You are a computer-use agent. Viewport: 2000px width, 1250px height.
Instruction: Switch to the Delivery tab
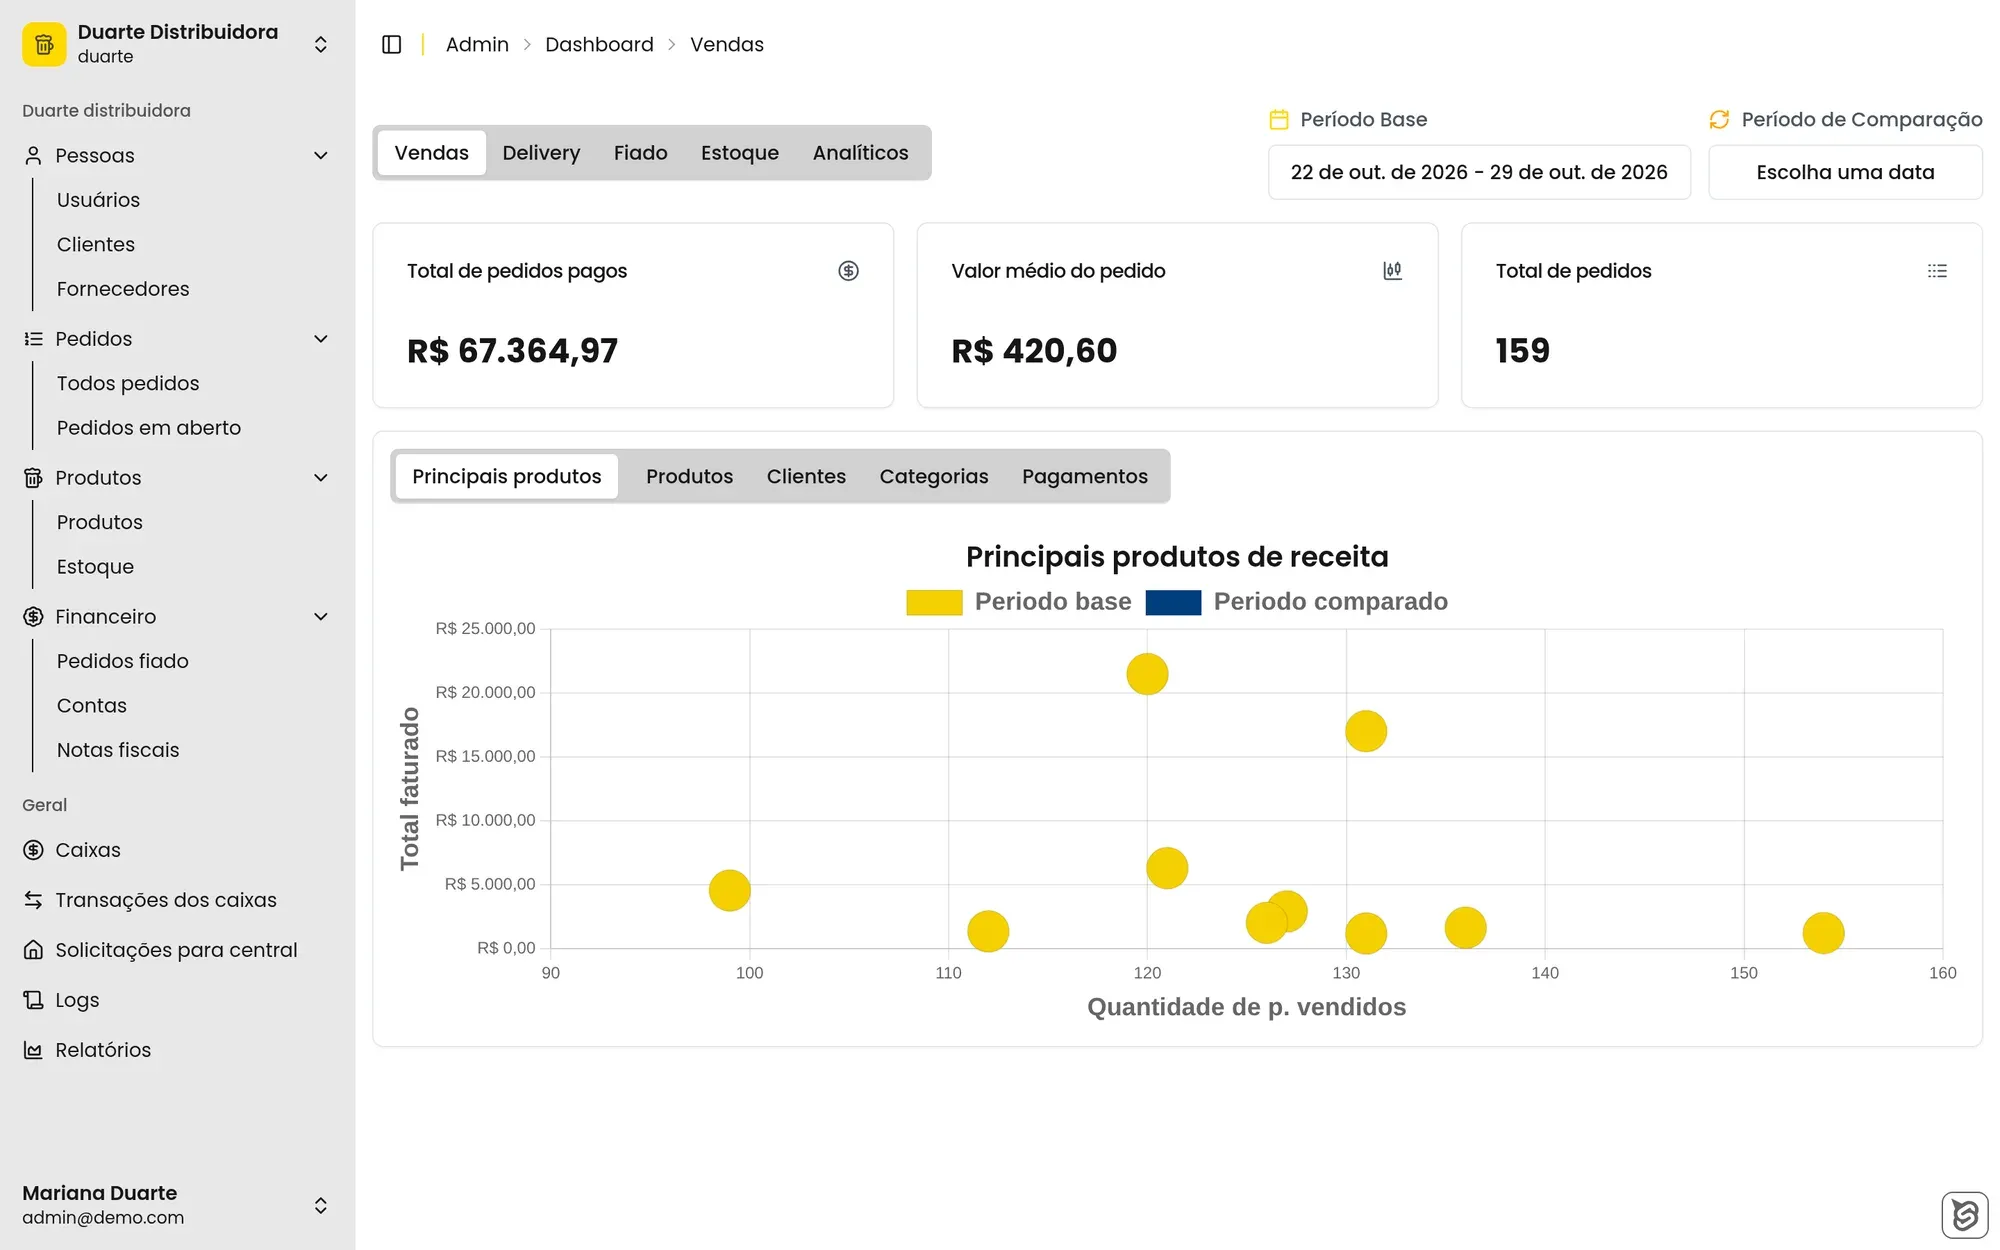tap(541, 153)
